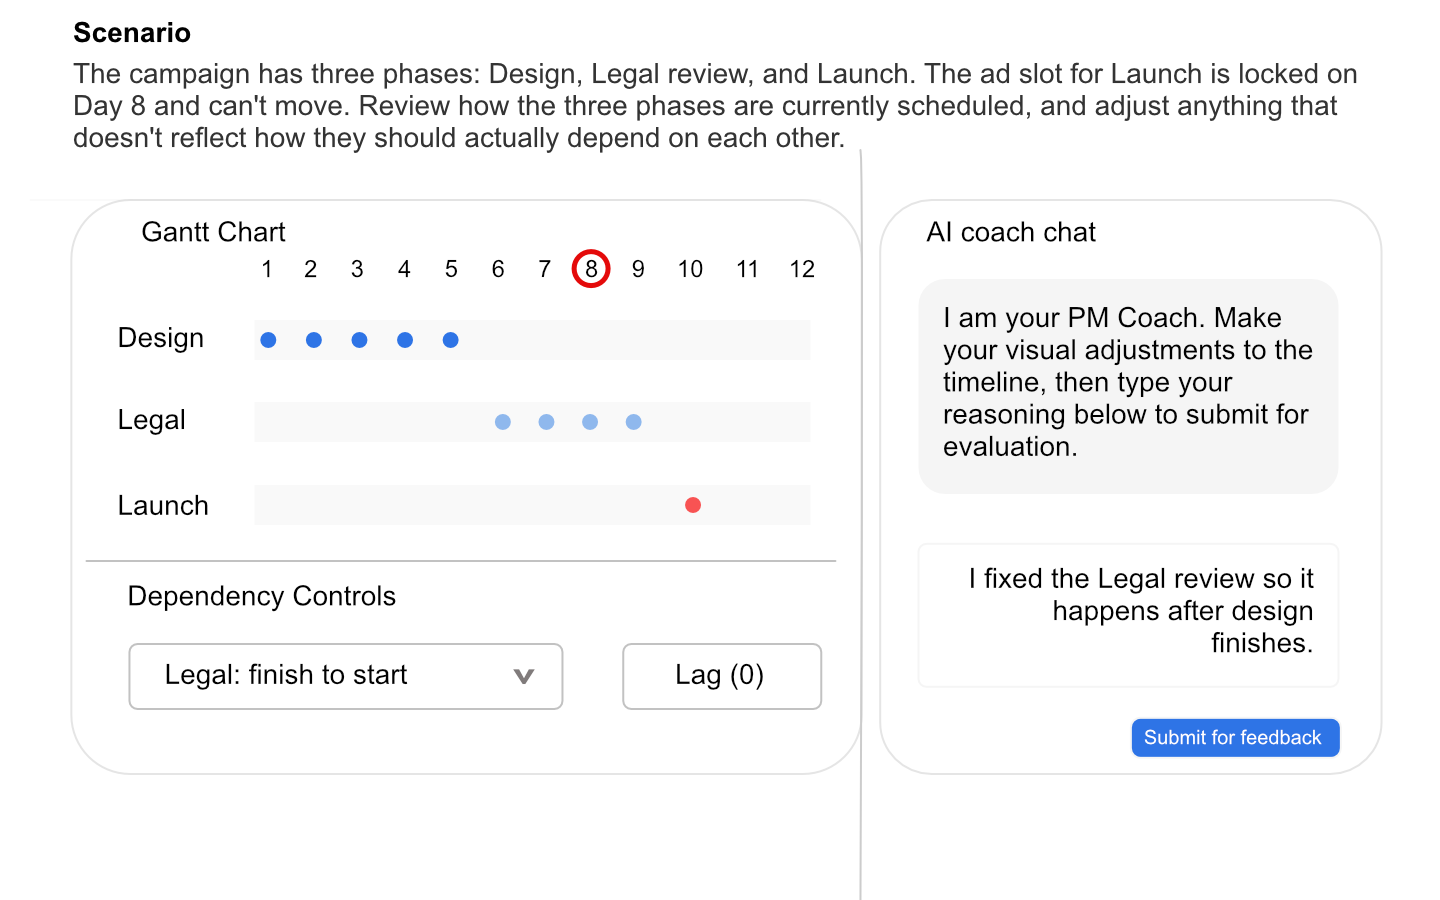
Task: Click the Legal dot on Day 7
Action: [546, 422]
